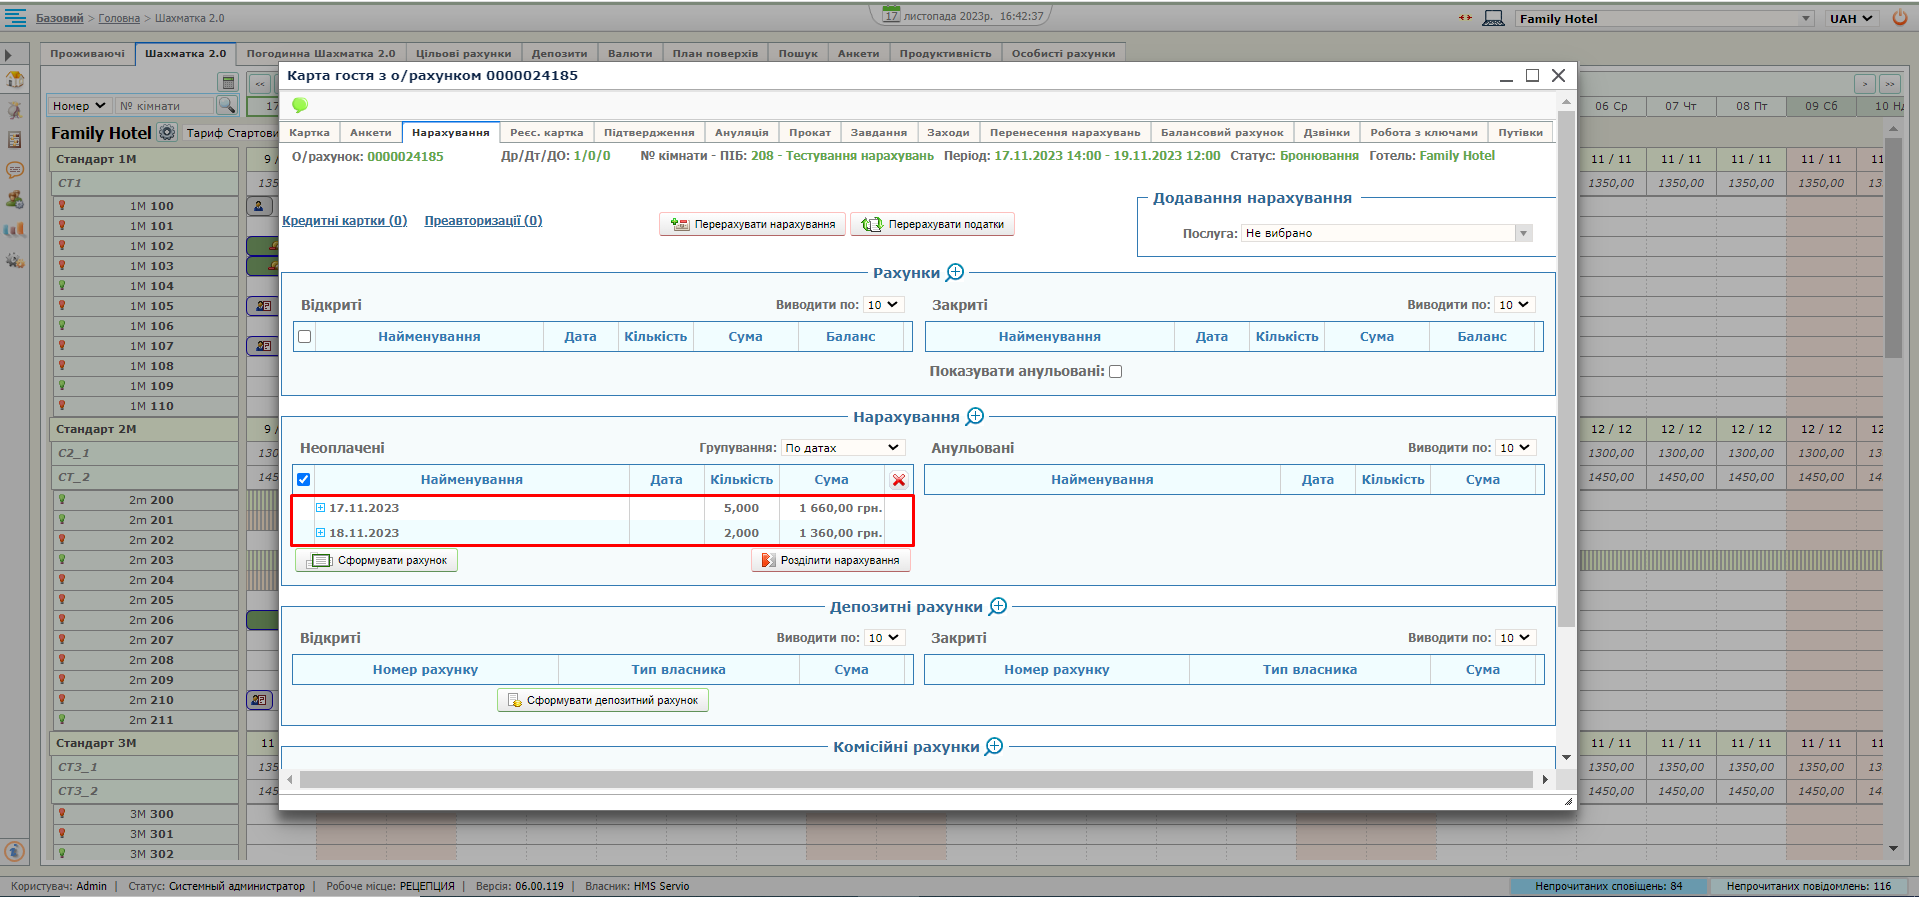The height and width of the screenshot is (897, 1919).
Task: Open the Балансовий рахунок tab
Action: (x=1221, y=132)
